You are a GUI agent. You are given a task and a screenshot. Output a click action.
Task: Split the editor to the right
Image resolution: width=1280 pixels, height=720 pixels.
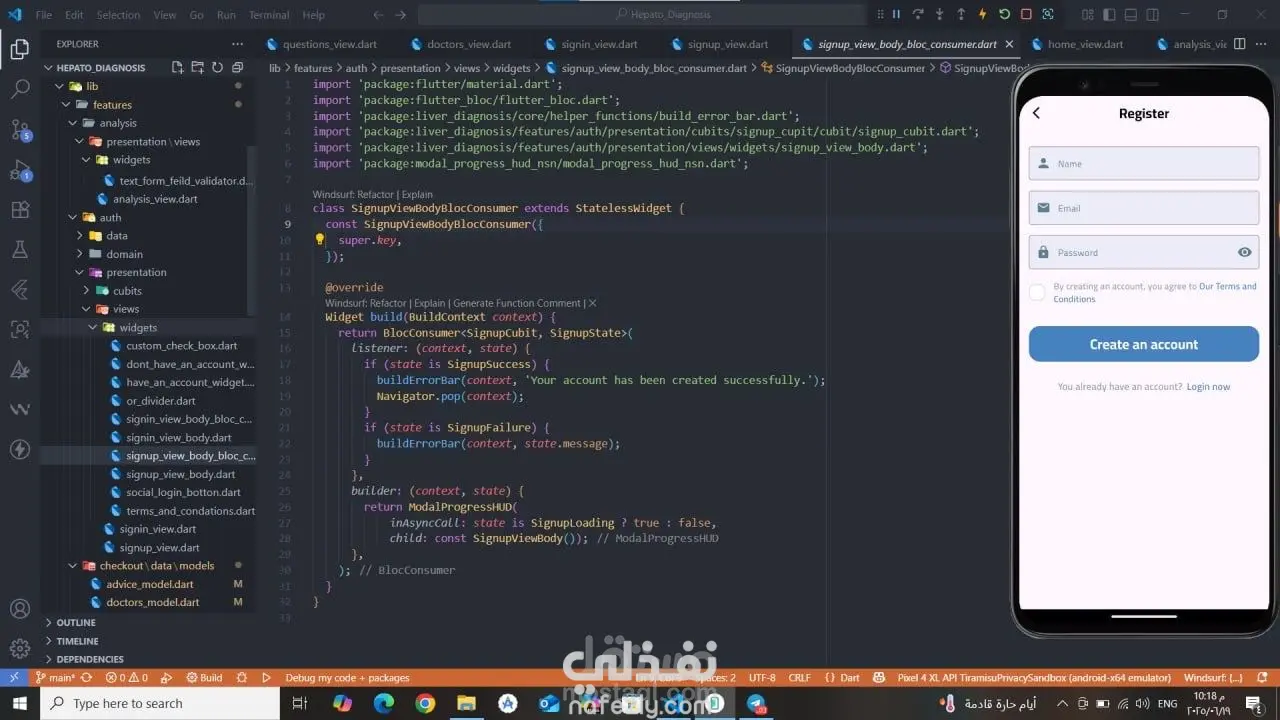coord(1239,44)
